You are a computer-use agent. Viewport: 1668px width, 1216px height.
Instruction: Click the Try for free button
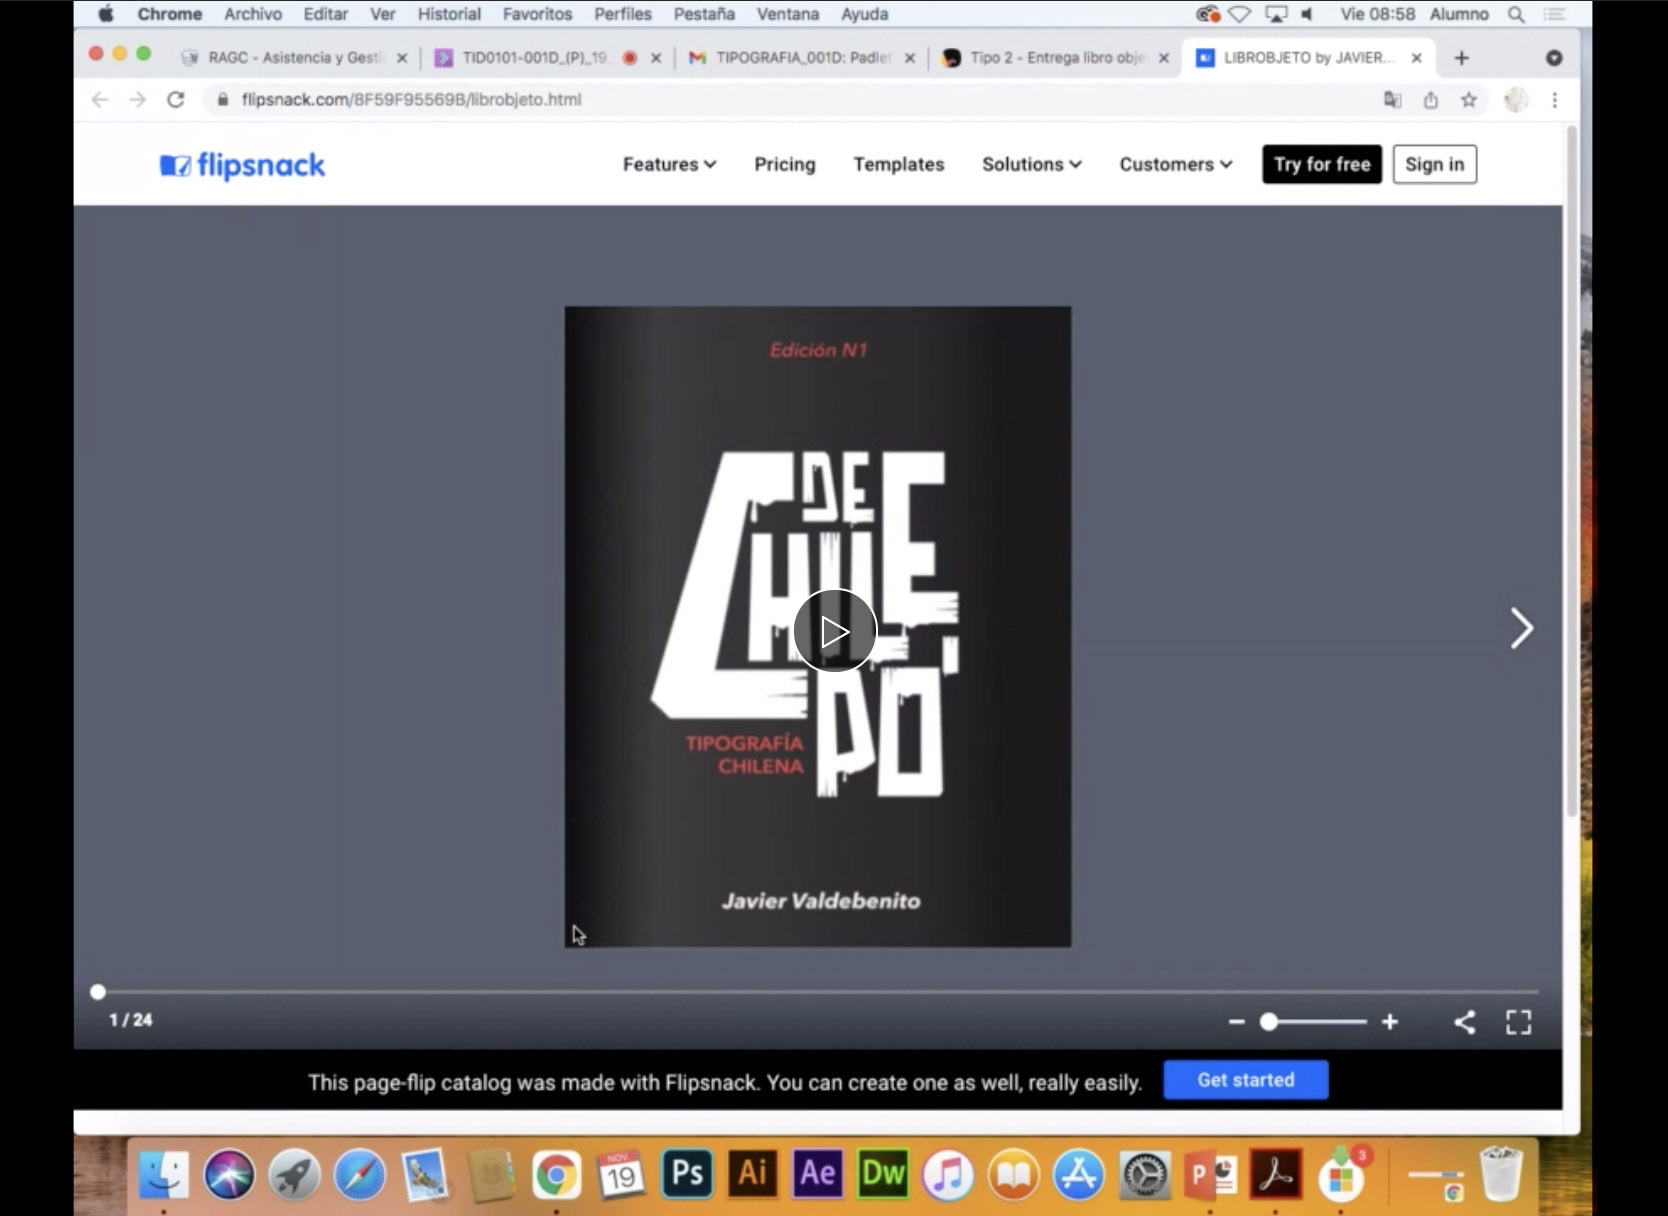pyautogui.click(x=1321, y=165)
